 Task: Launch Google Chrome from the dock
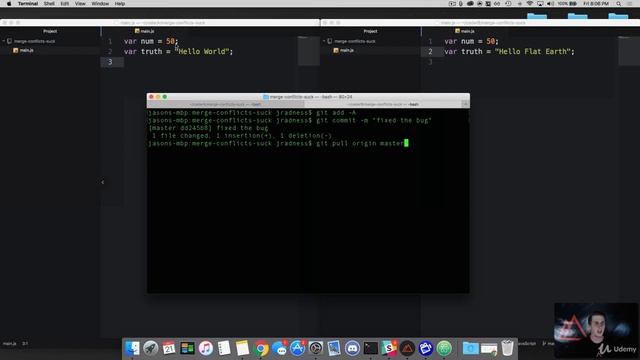(x=261, y=348)
